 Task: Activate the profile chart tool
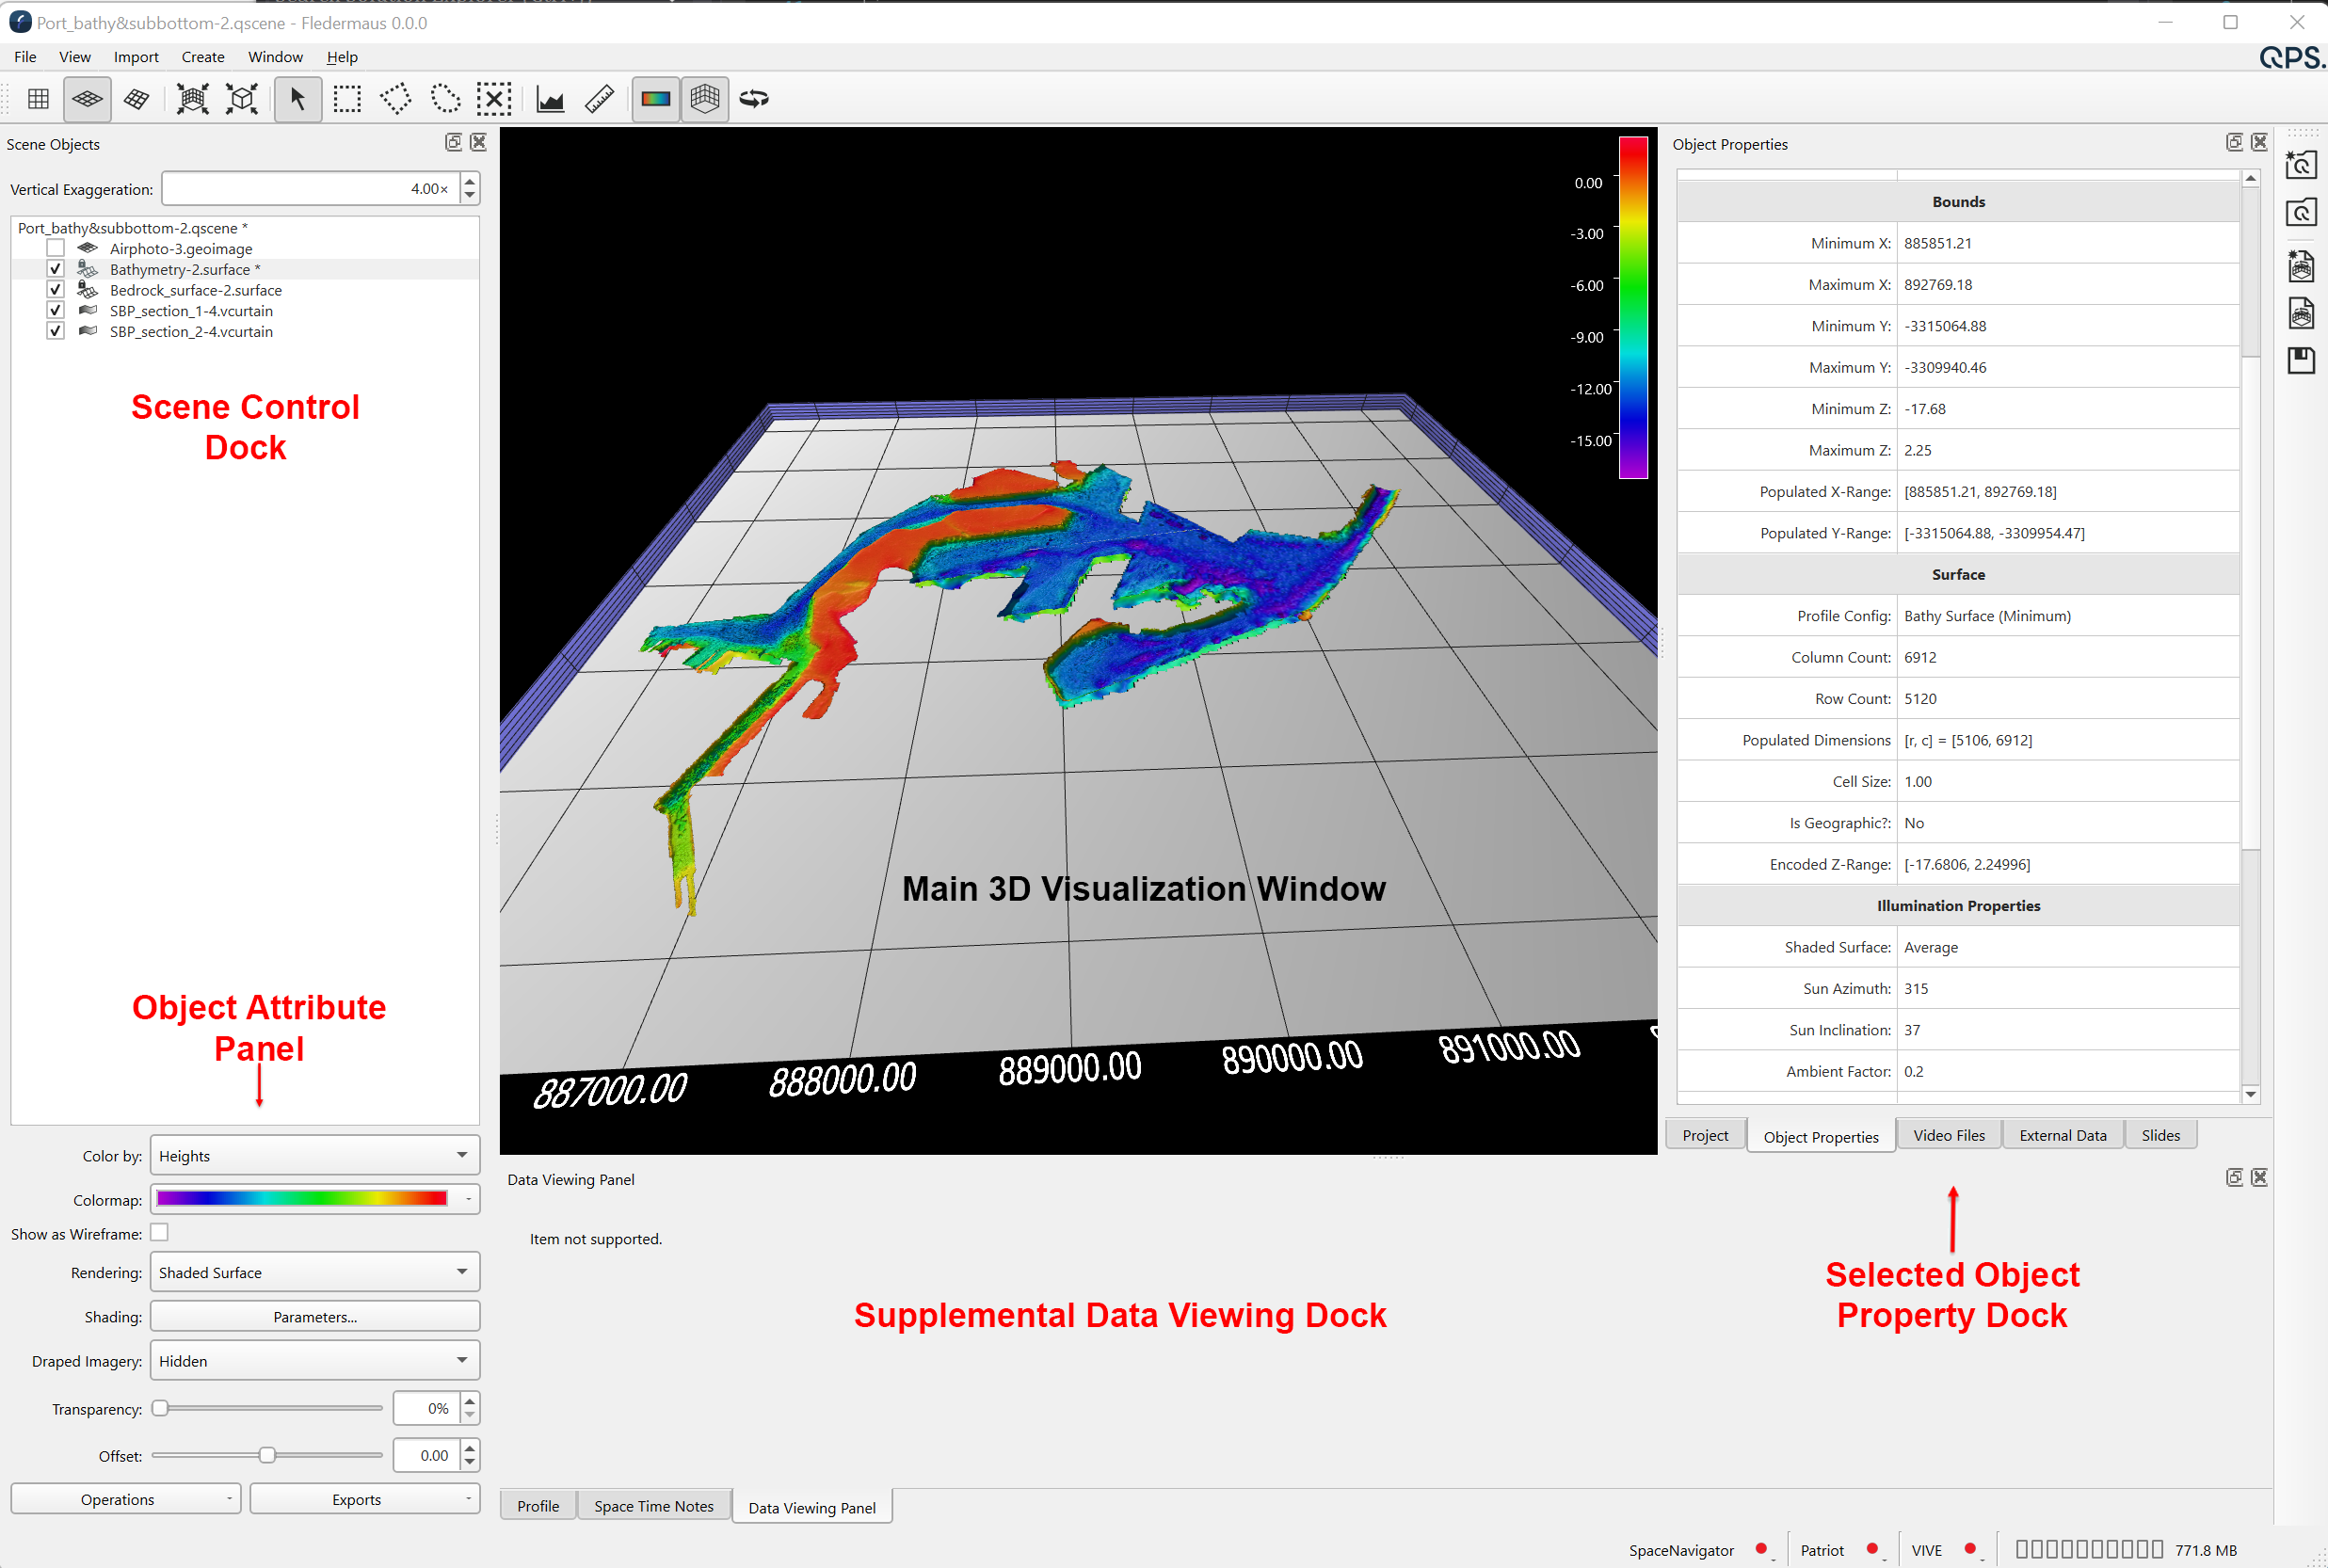pyautogui.click(x=550, y=99)
